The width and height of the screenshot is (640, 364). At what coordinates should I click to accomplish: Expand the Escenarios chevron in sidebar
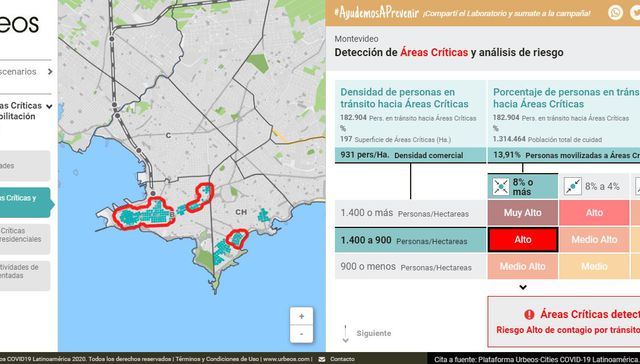(x=50, y=72)
